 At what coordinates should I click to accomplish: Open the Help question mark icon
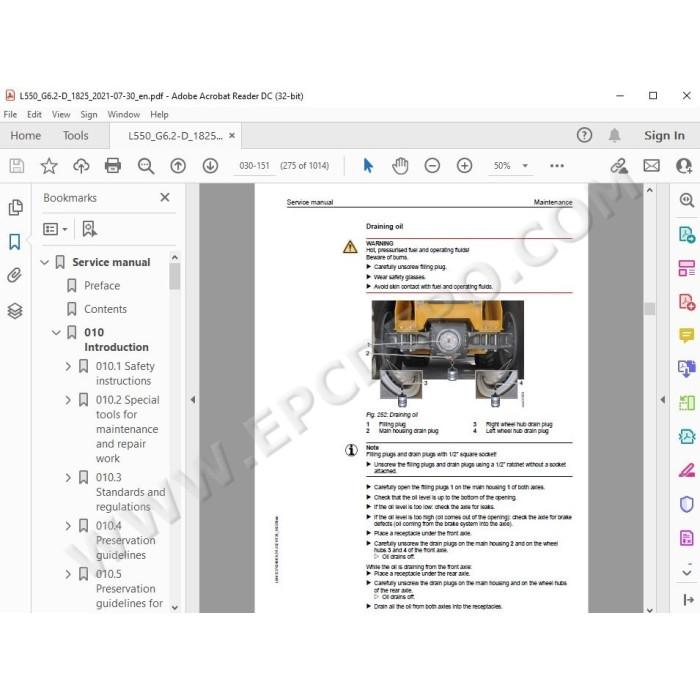click(584, 135)
